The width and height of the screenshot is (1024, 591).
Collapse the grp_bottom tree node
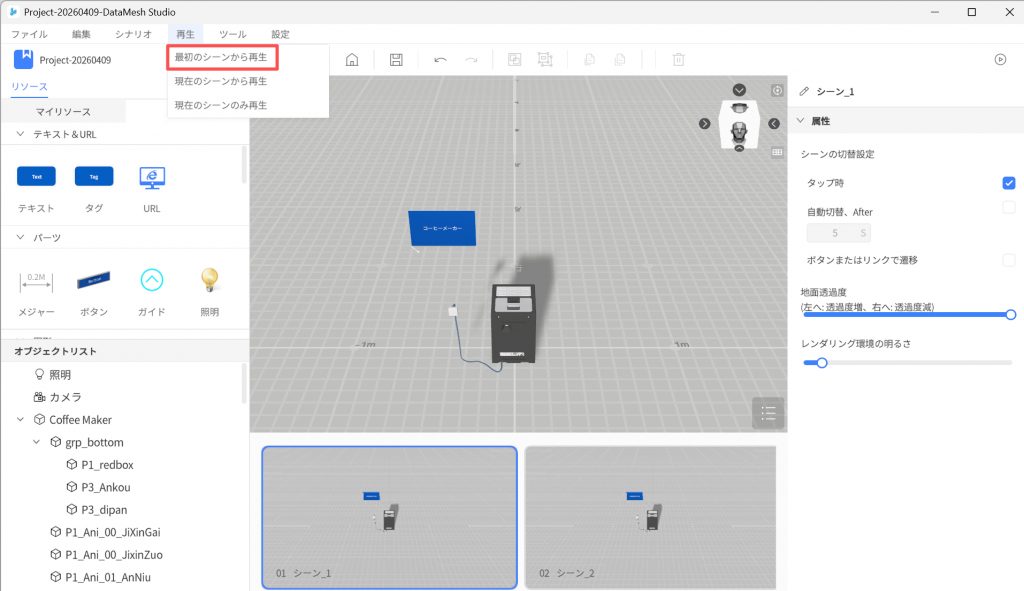(x=39, y=442)
